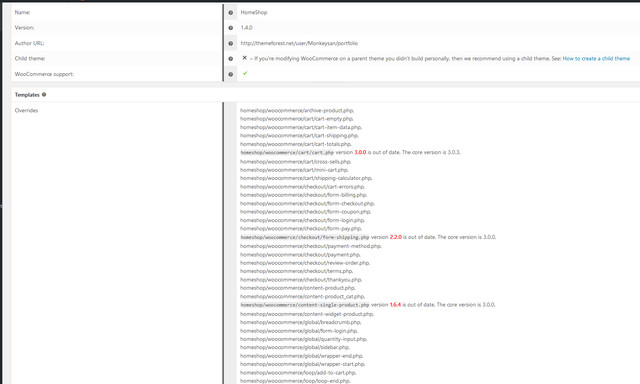Click woocommerce/content-product.php override entry
Image resolution: width=640 pixels, height=384 pixels.
pyautogui.click(x=298, y=288)
